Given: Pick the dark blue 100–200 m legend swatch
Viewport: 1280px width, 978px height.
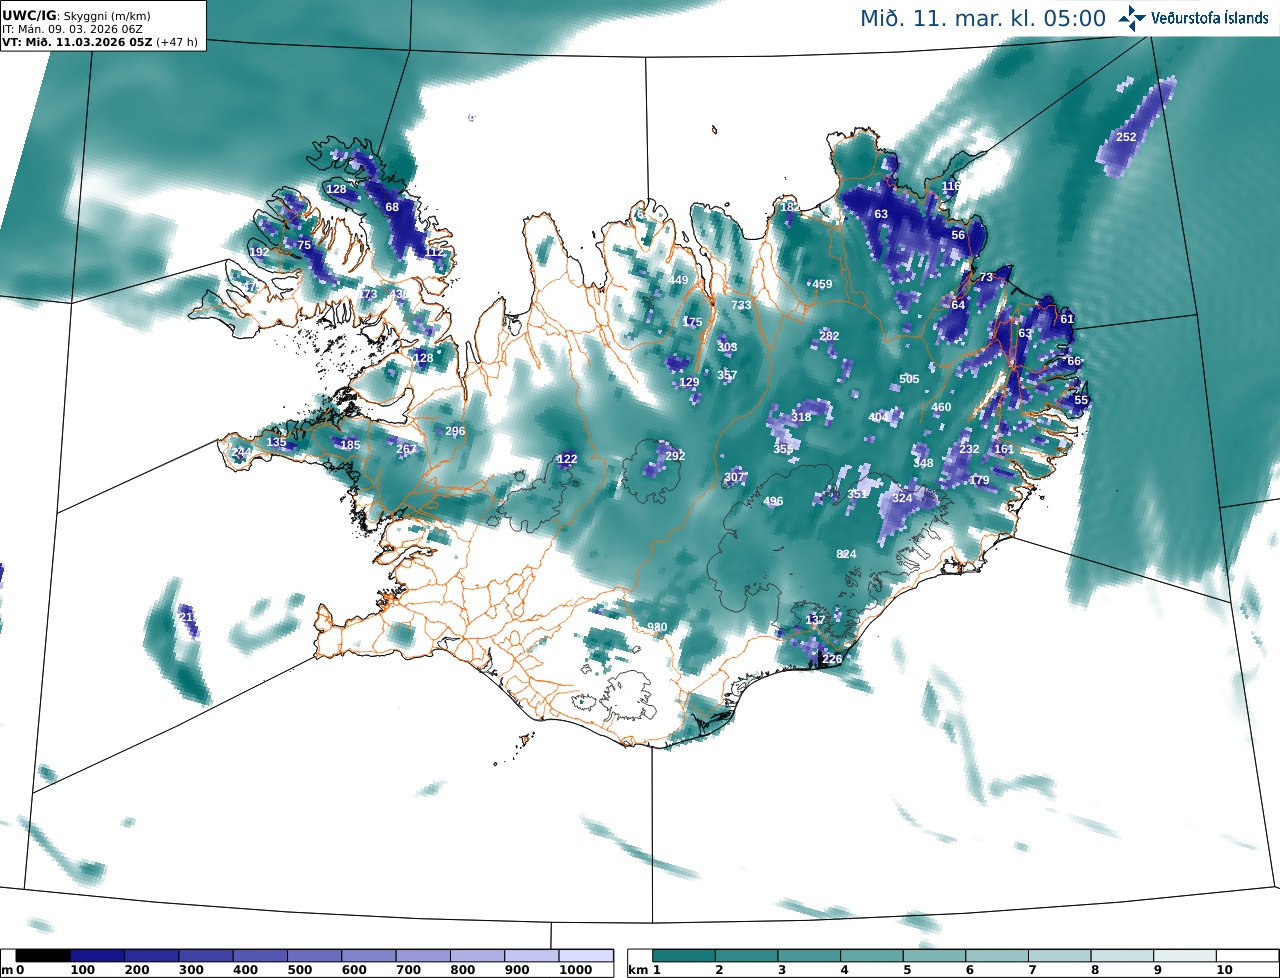Looking at the screenshot, I should tap(97, 956).
